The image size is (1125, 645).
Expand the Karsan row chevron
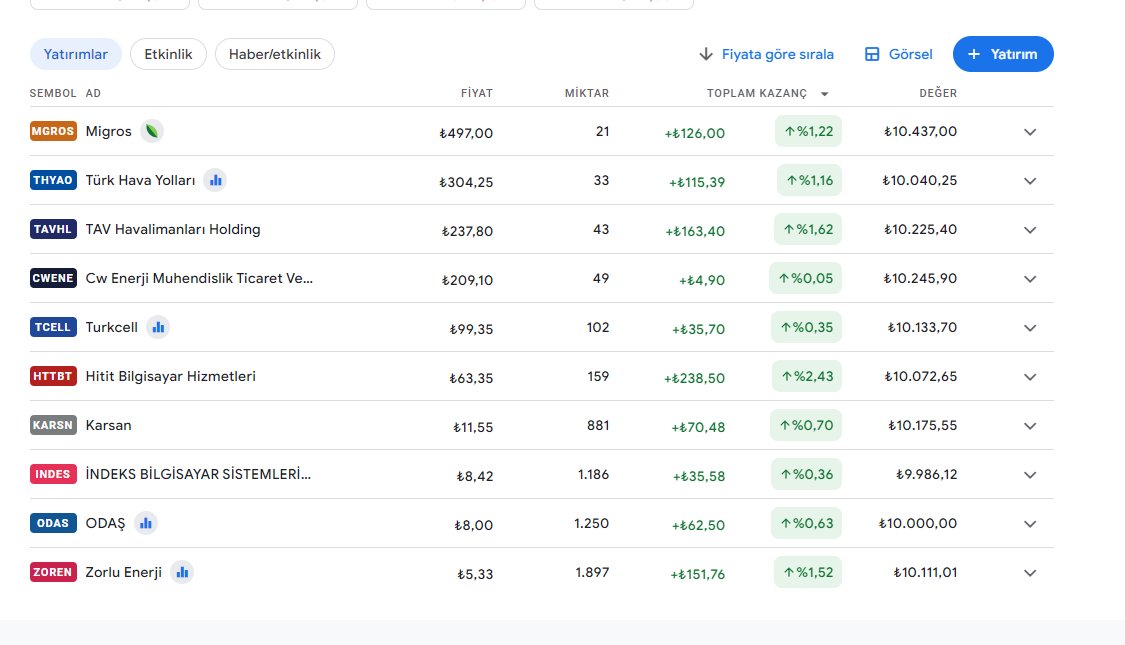click(x=1030, y=426)
